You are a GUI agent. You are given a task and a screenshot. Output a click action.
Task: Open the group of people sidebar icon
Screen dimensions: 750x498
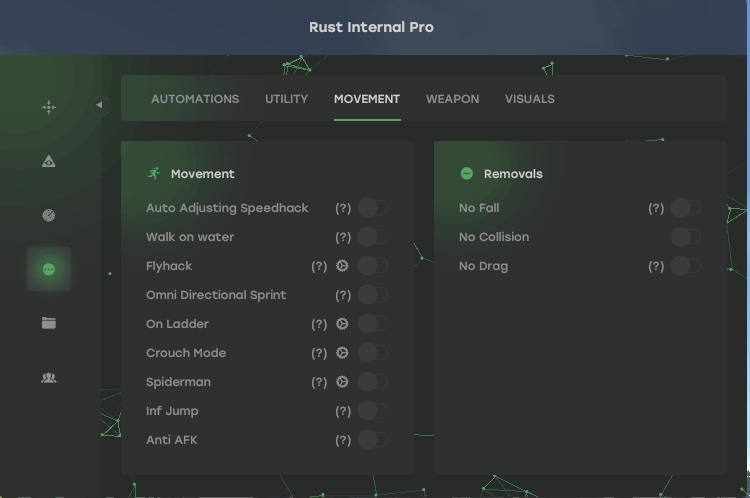pyautogui.click(x=49, y=378)
